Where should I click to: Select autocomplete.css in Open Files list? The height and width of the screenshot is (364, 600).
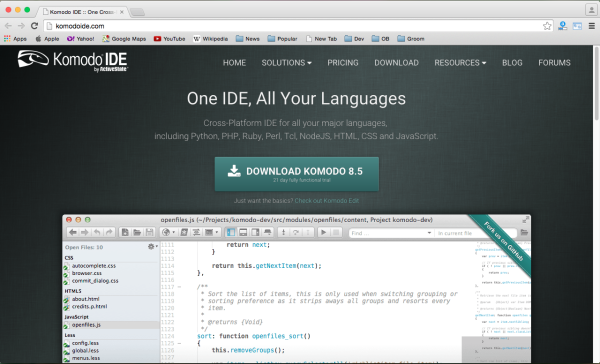coord(94,266)
